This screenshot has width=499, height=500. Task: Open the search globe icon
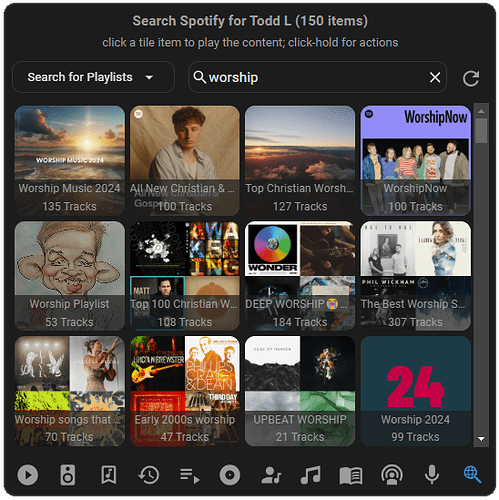pos(472,475)
